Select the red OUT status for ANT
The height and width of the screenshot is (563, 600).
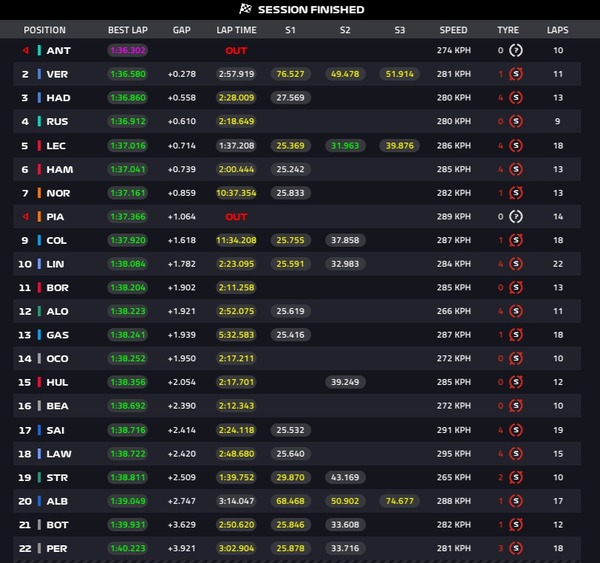(236, 51)
